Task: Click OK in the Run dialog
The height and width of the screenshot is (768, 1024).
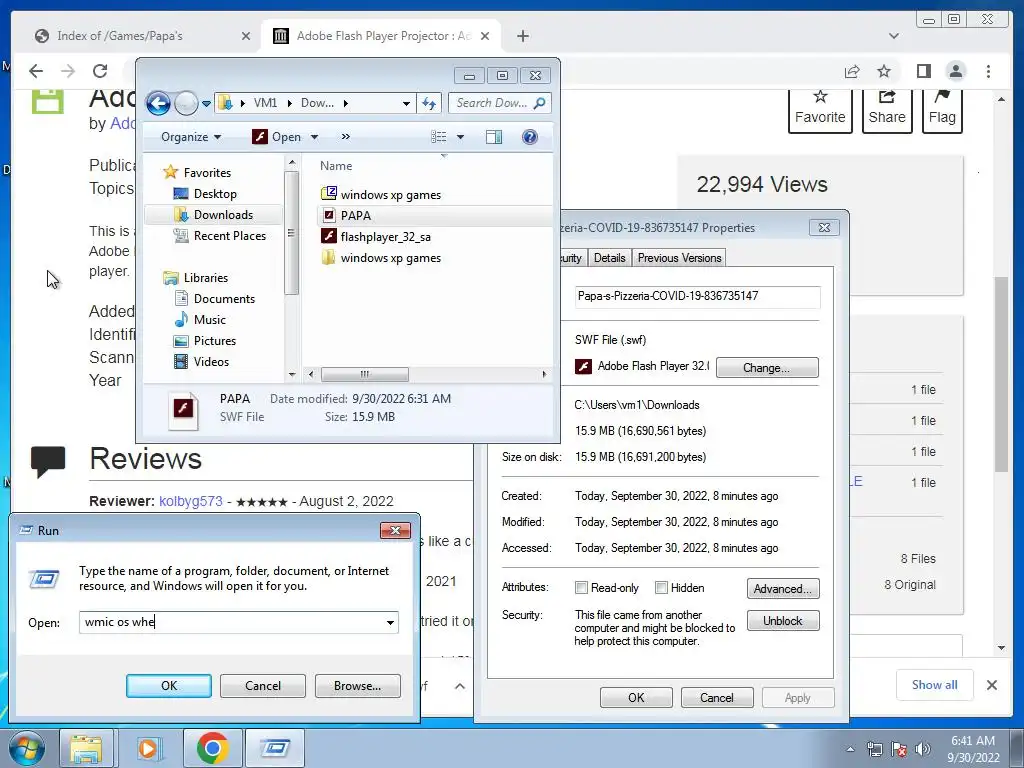Action: point(168,686)
